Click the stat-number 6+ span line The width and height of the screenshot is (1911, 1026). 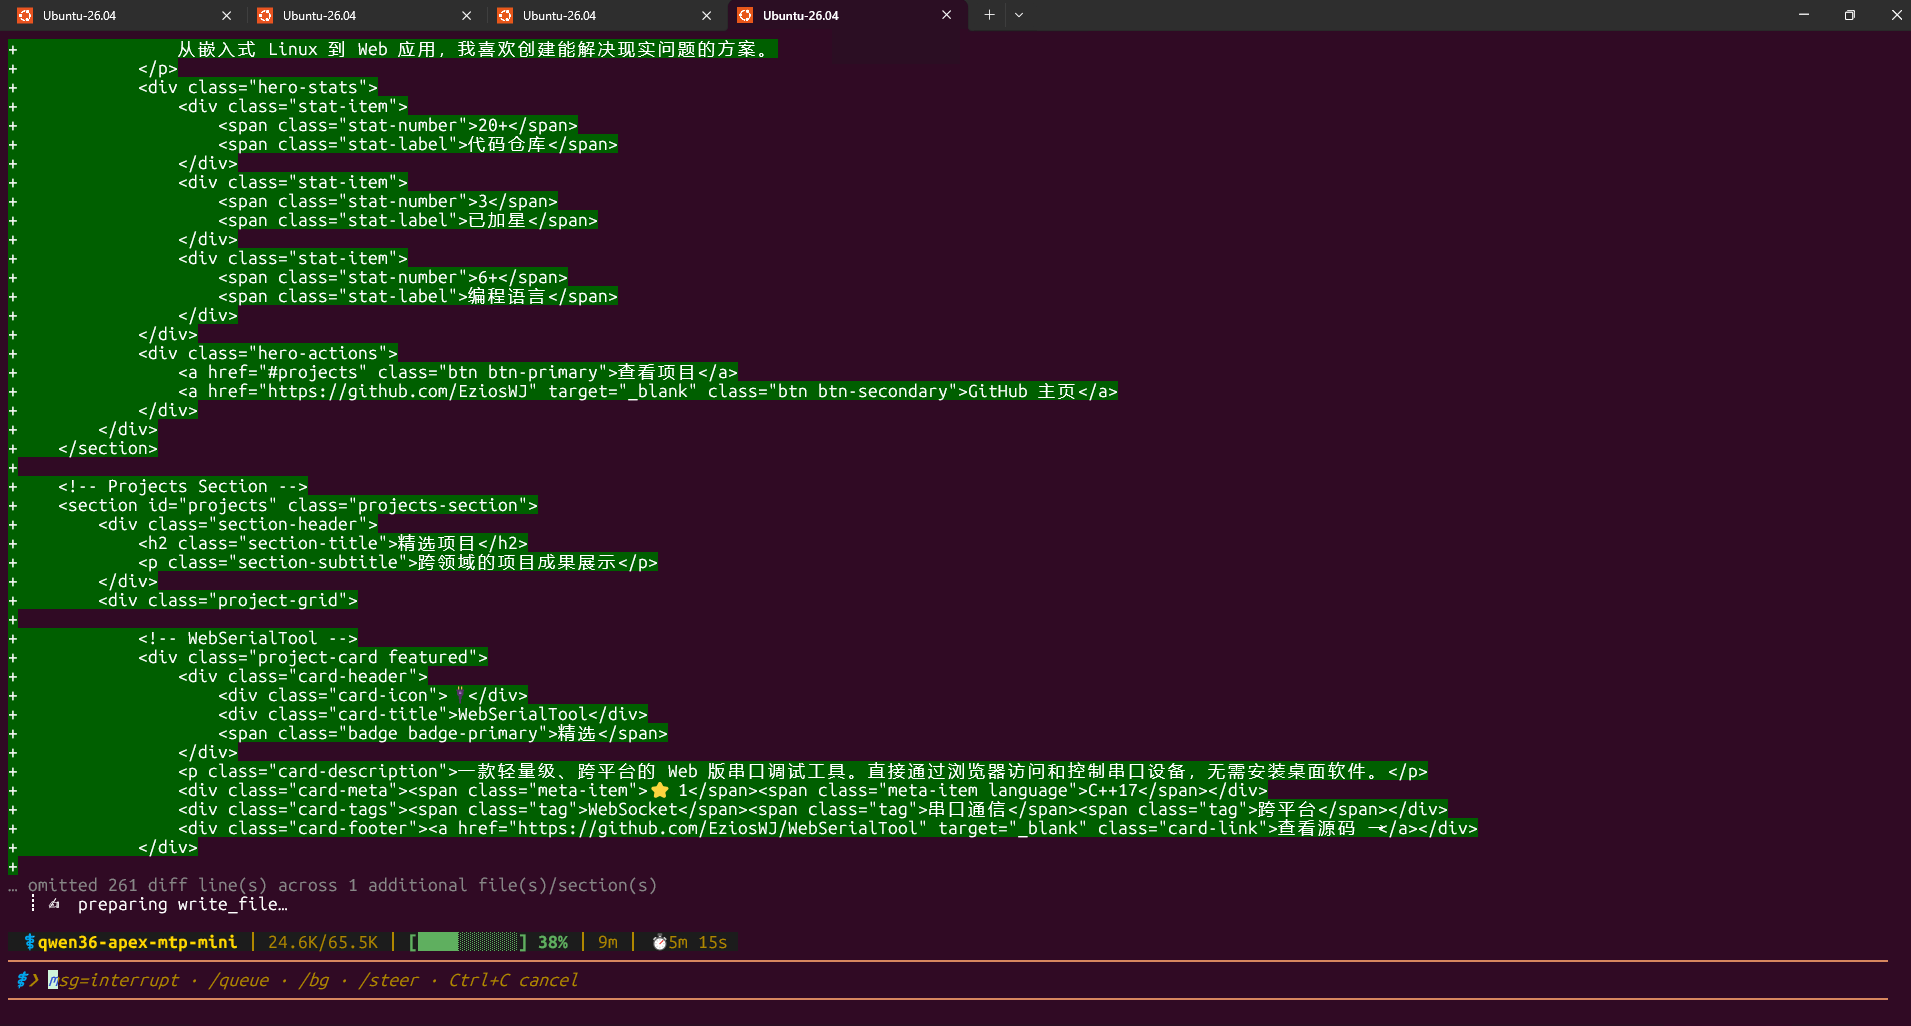click(x=393, y=277)
